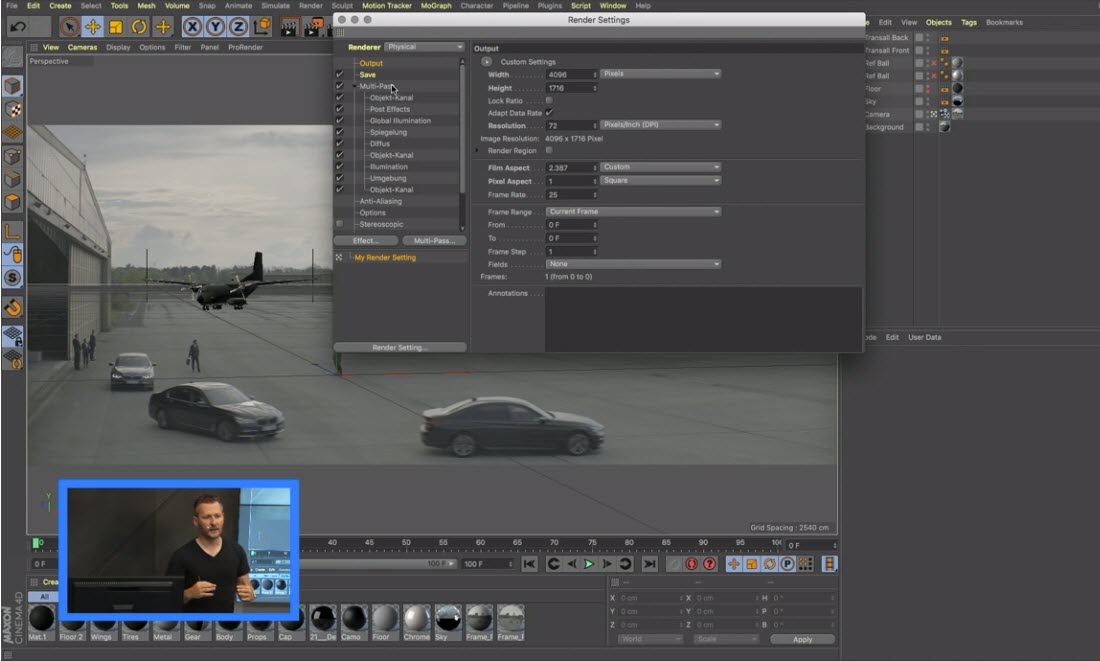The image size is (1100, 661).
Task: Click the Undo arrow icon
Action: click(x=17, y=27)
